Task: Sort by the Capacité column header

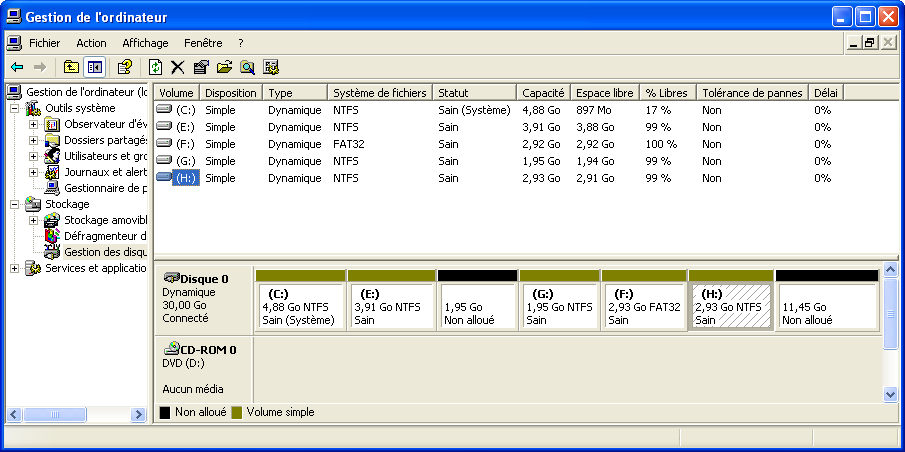Action: pos(543,93)
